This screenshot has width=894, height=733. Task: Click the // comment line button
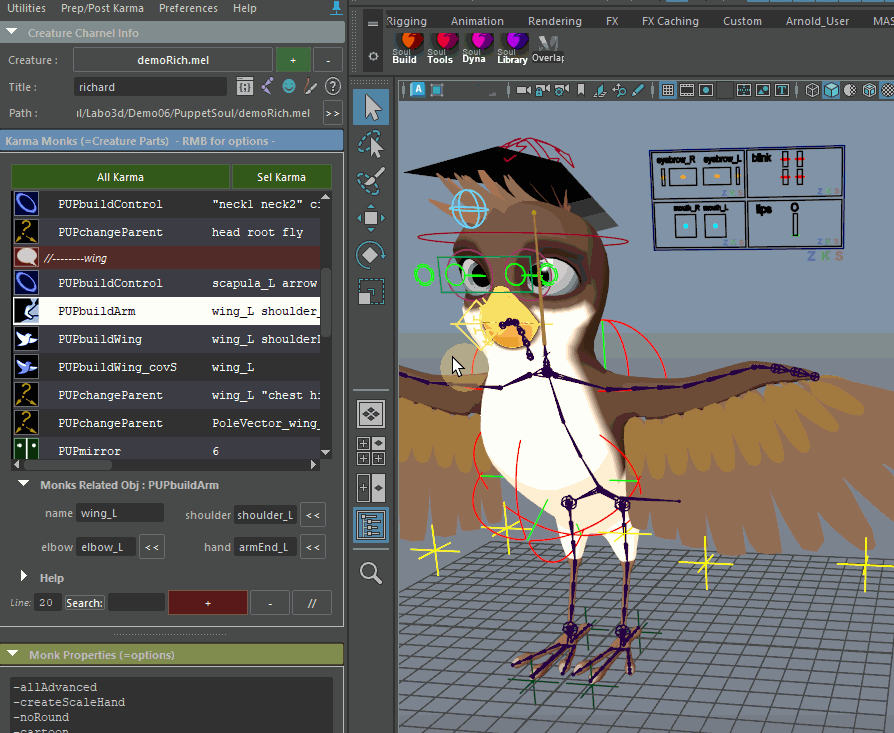pyautogui.click(x=312, y=602)
